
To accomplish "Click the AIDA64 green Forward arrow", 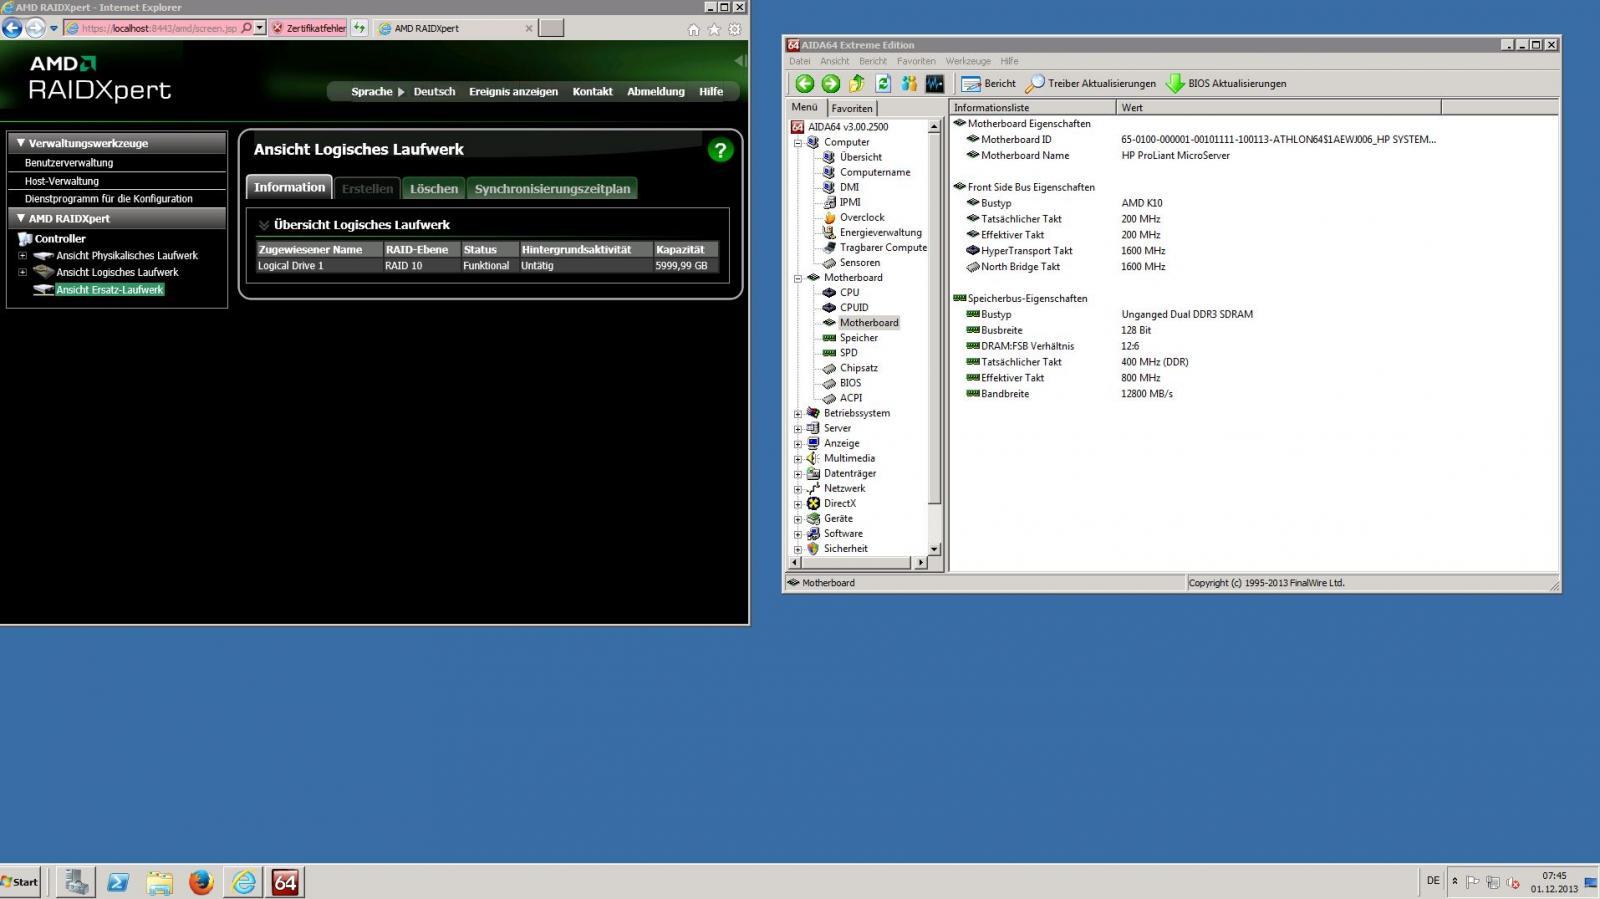I will coord(831,84).
